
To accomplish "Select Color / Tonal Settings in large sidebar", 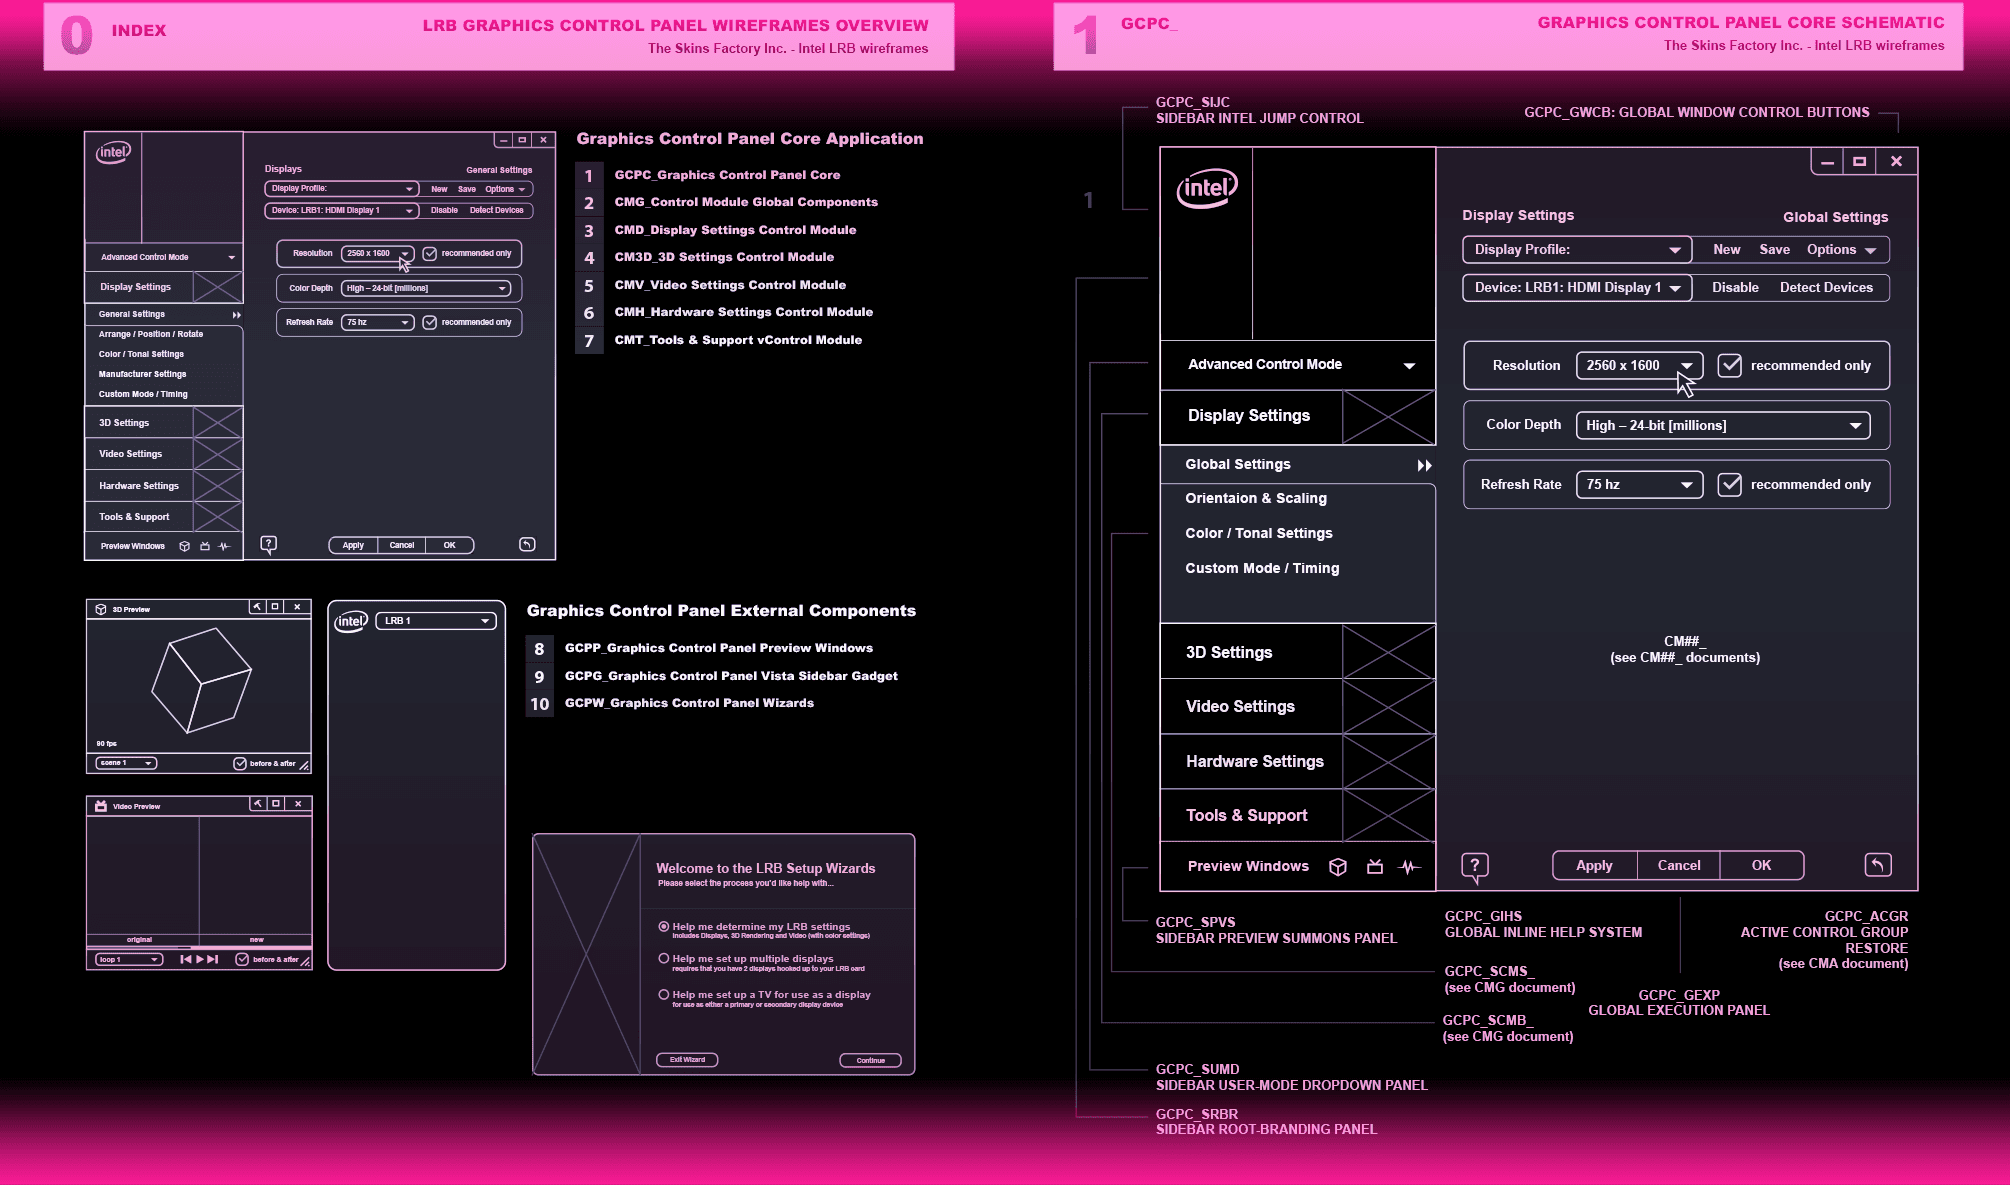I will [x=1258, y=533].
